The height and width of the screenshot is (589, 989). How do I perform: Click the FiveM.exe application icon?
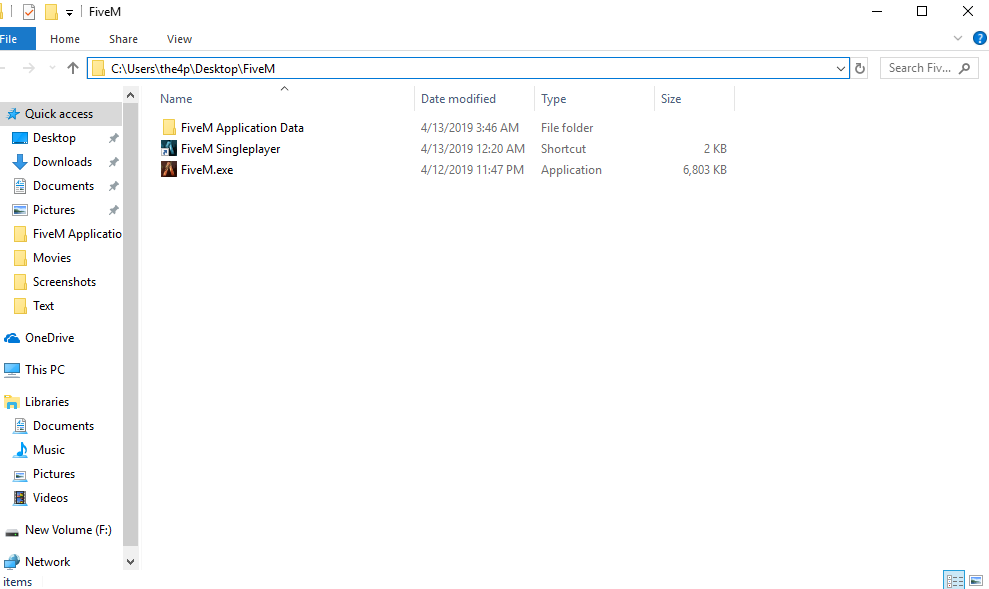click(x=168, y=169)
